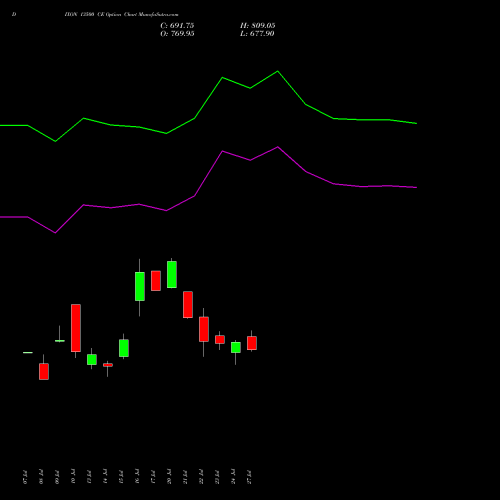This screenshot has height=500, width=500.
Task: Click the 10 Jul date label
Action: click(x=73, y=477)
